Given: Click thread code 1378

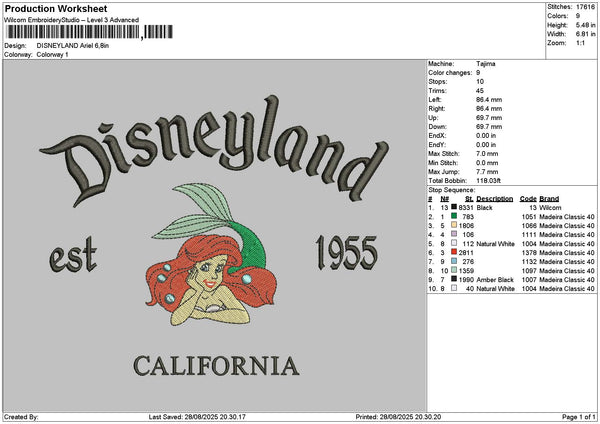Looking at the screenshot, I should point(529,253).
